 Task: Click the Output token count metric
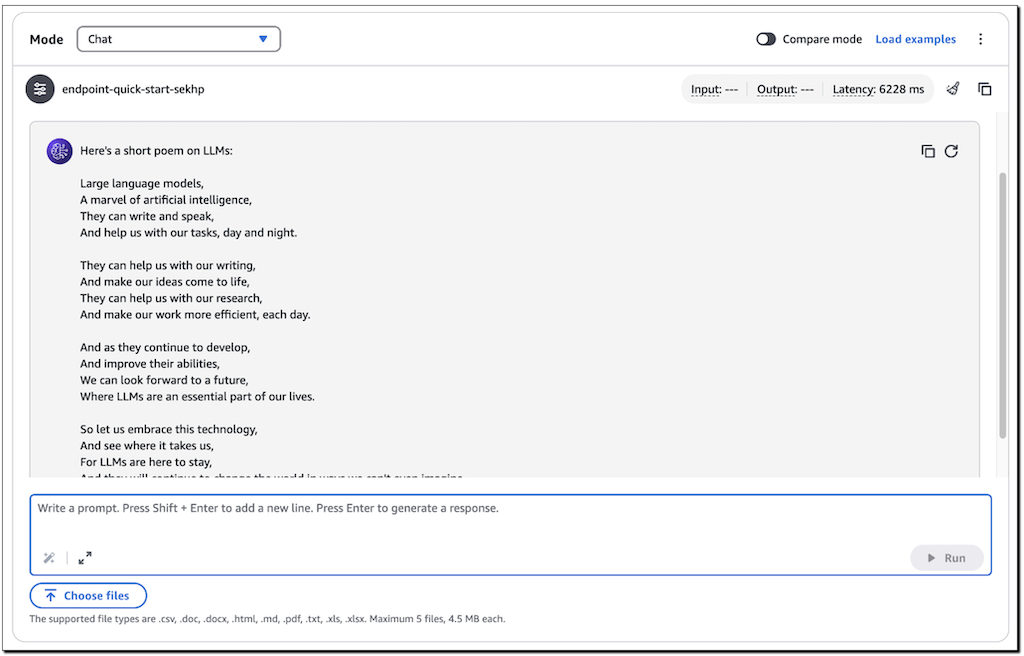pos(785,89)
